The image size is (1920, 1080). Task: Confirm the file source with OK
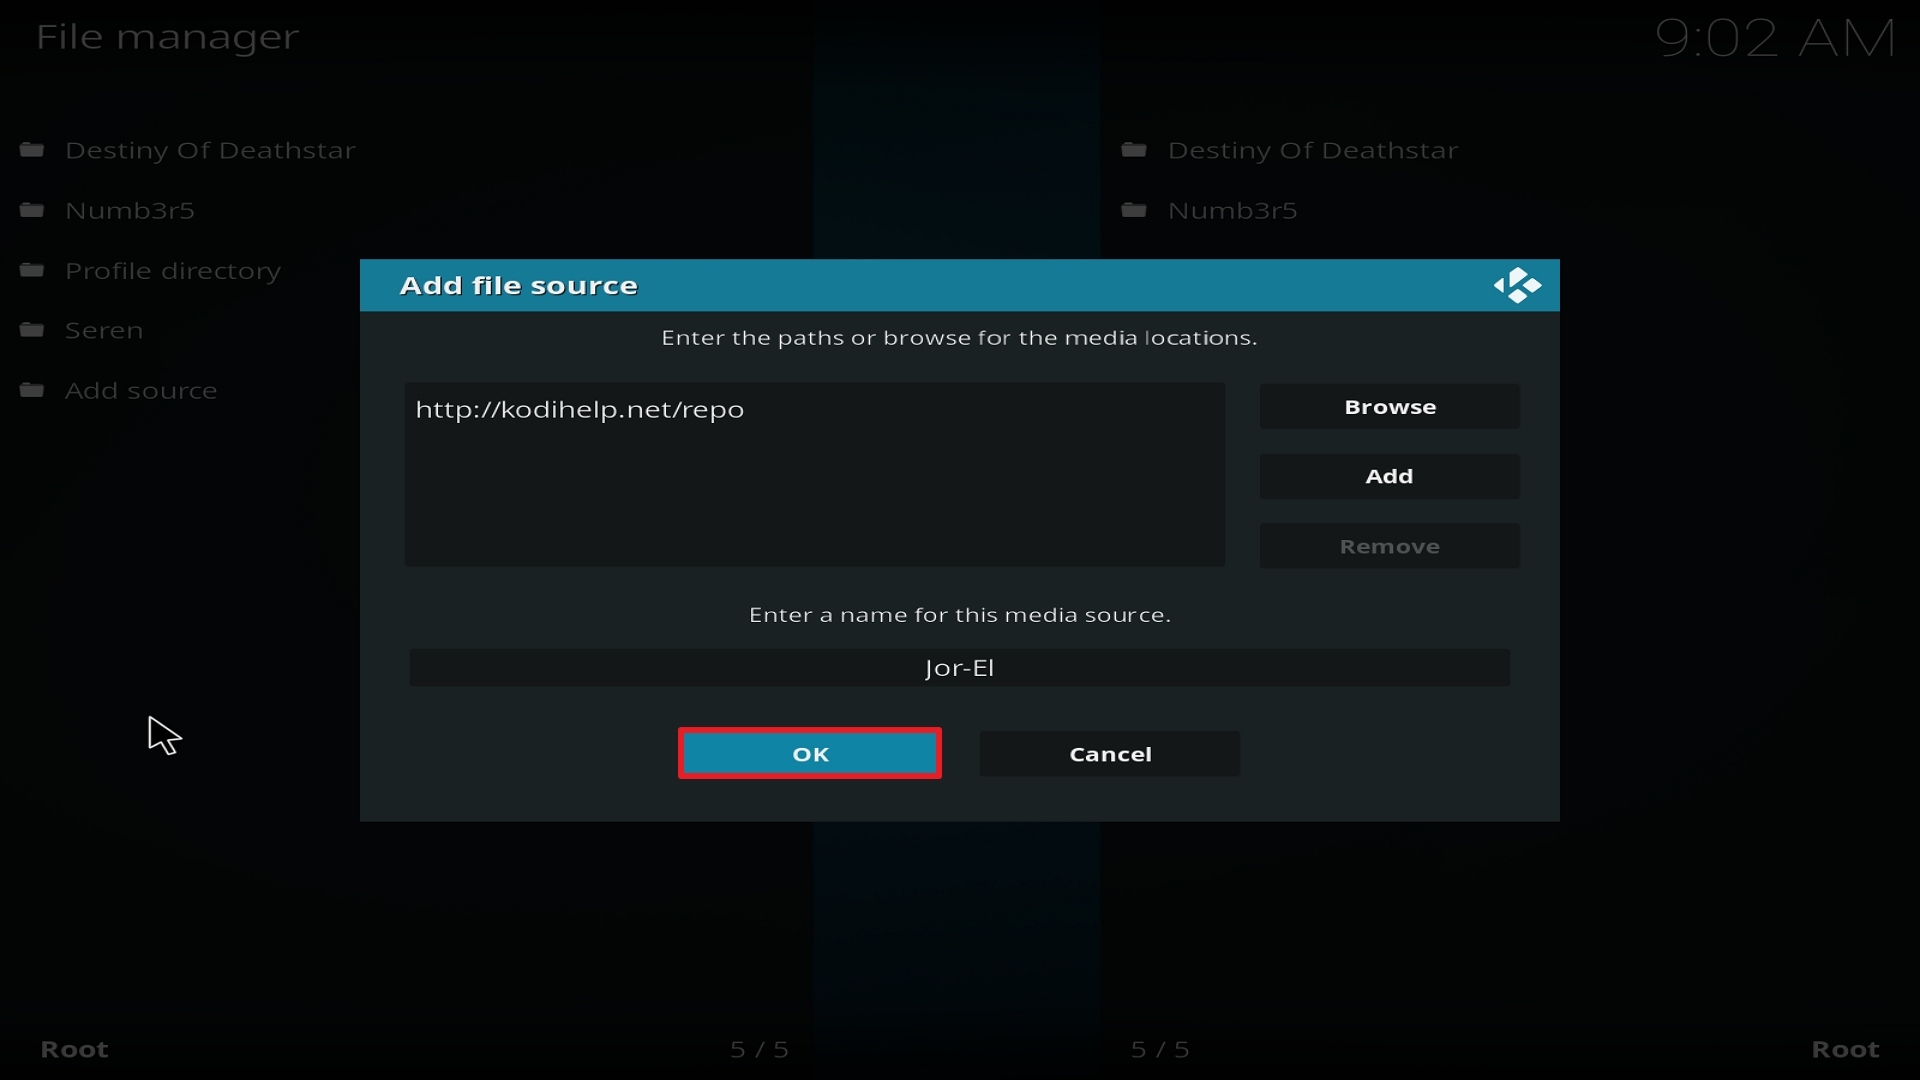(x=810, y=753)
